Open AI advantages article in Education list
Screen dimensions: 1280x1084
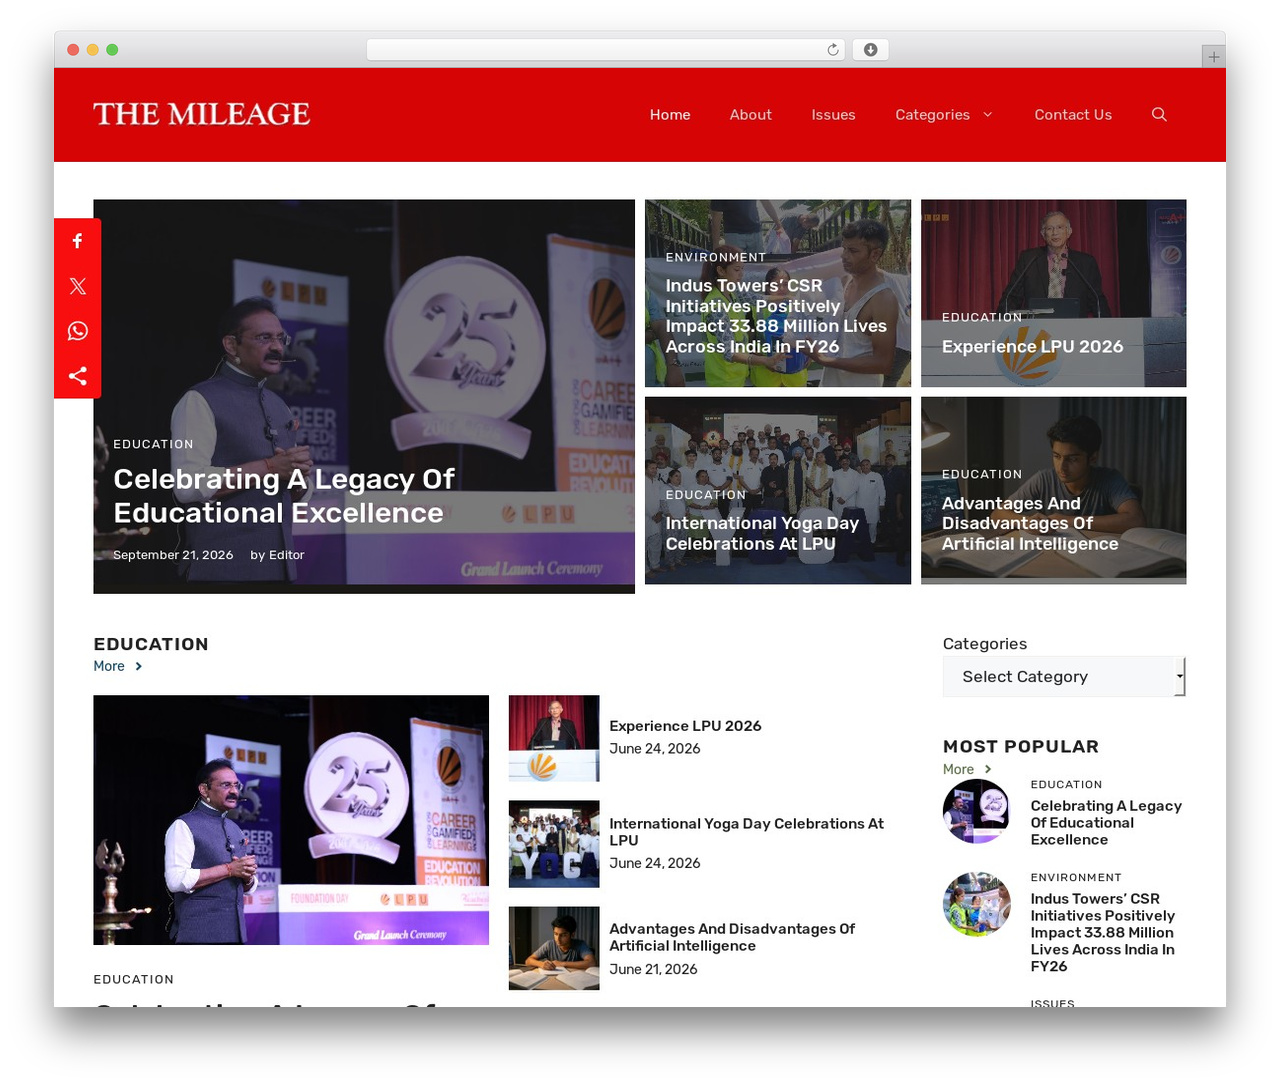tap(732, 937)
